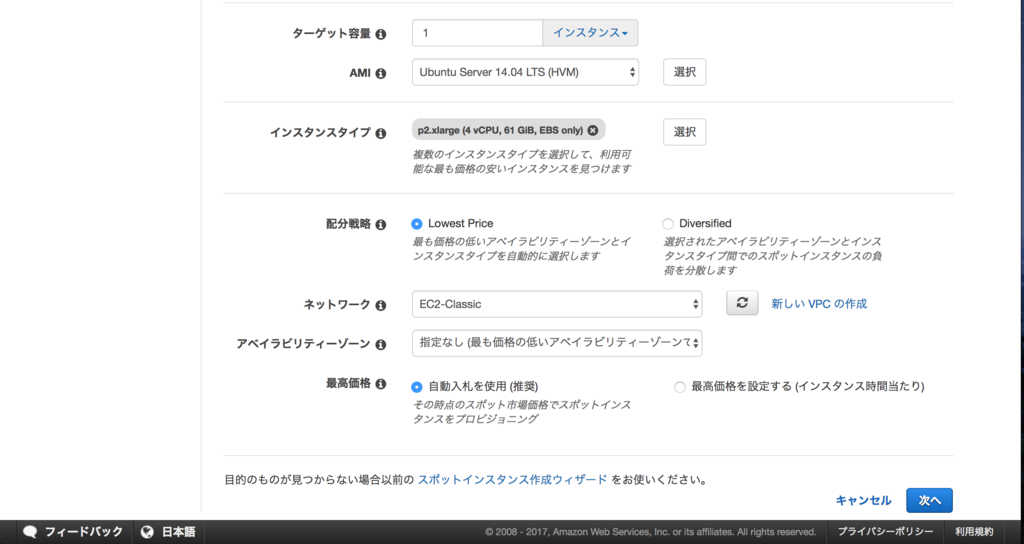
Task: Click the フィードバック speech bubble icon
Action: point(30,532)
